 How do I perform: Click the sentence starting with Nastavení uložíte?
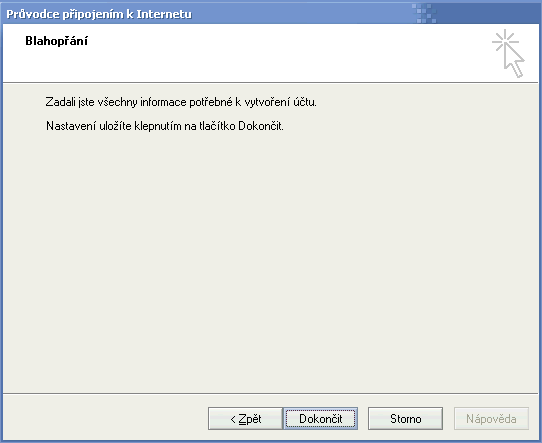pyautogui.click(x=165, y=126)
